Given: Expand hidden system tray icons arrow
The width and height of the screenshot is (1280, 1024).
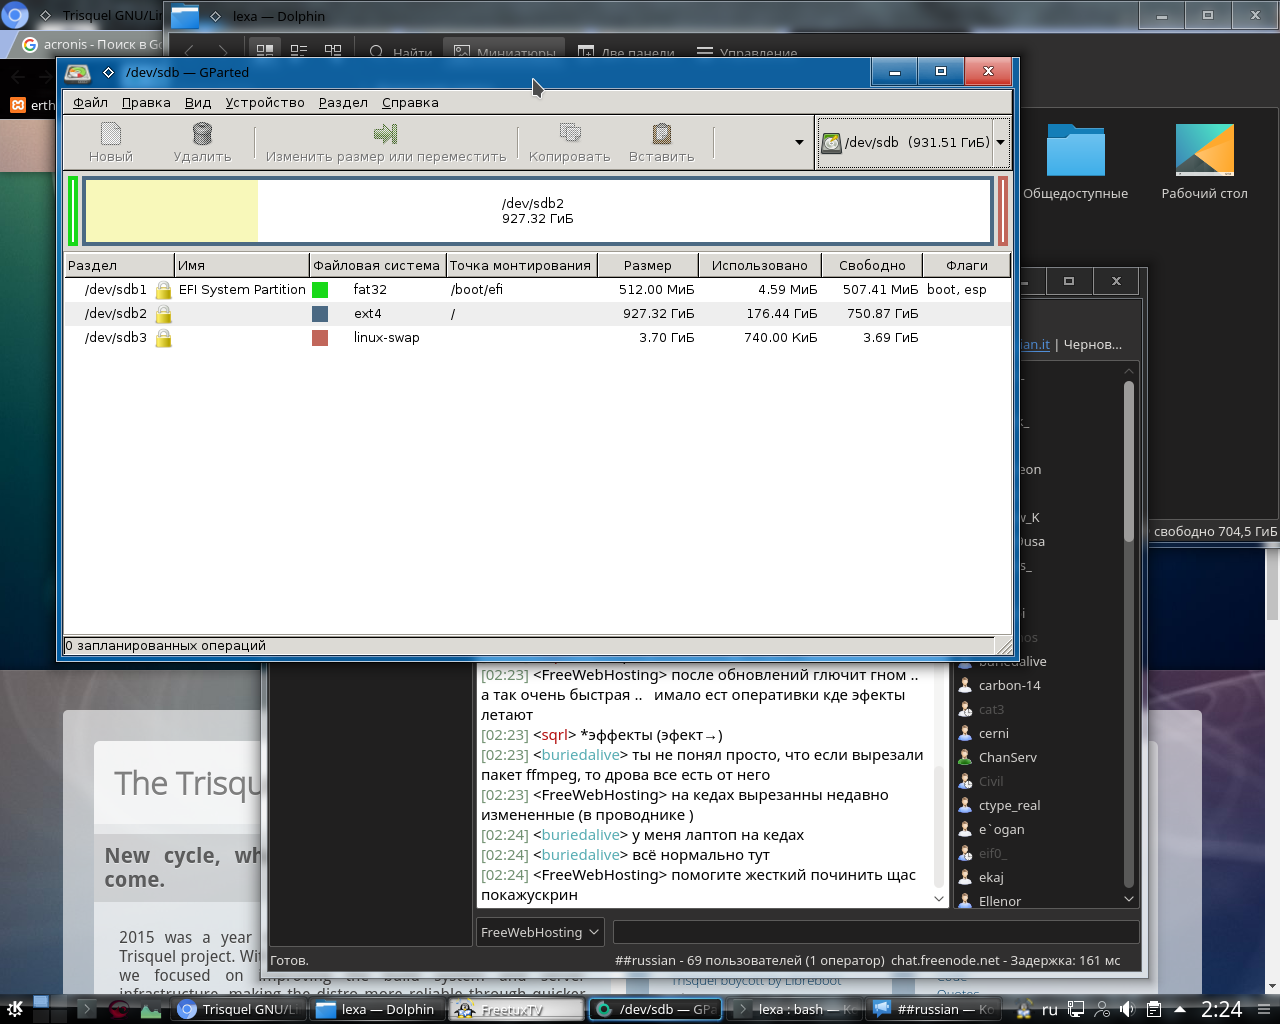Looking at the screenshot, I should point(1180,1009).
